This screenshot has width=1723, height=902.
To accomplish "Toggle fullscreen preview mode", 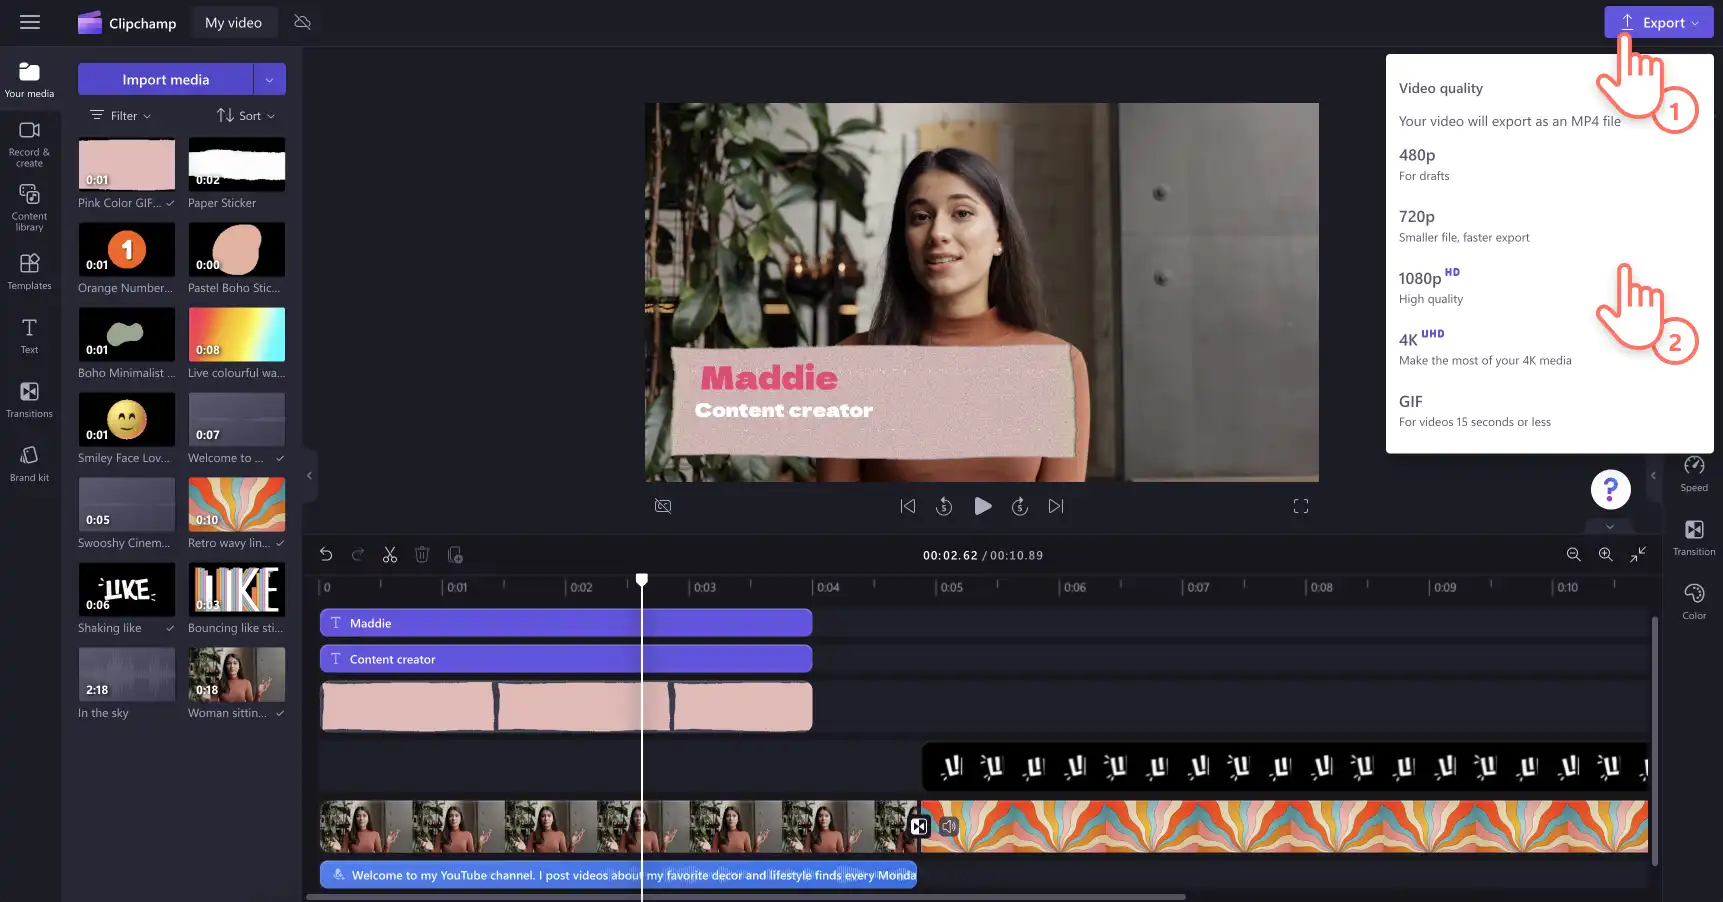I will (x=1300, y=506).
